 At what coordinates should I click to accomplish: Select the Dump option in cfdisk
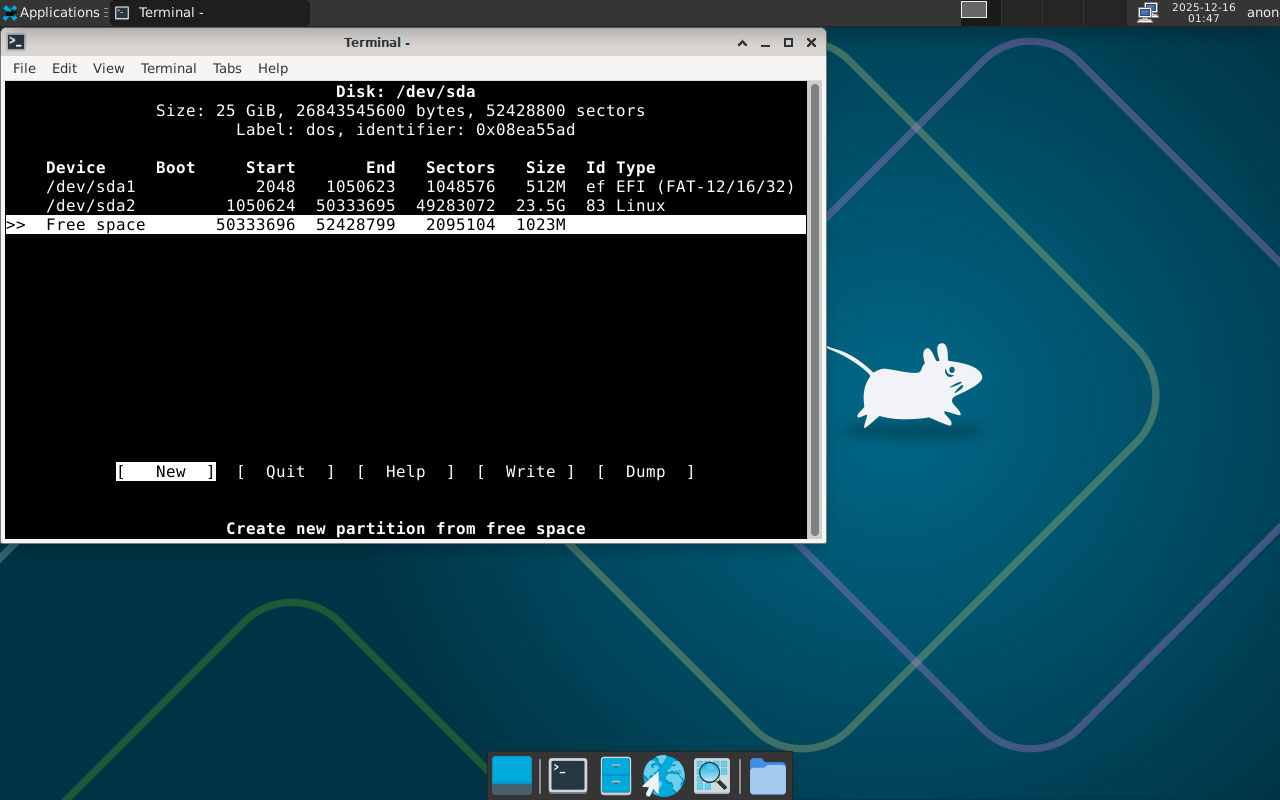click(646, 472)
